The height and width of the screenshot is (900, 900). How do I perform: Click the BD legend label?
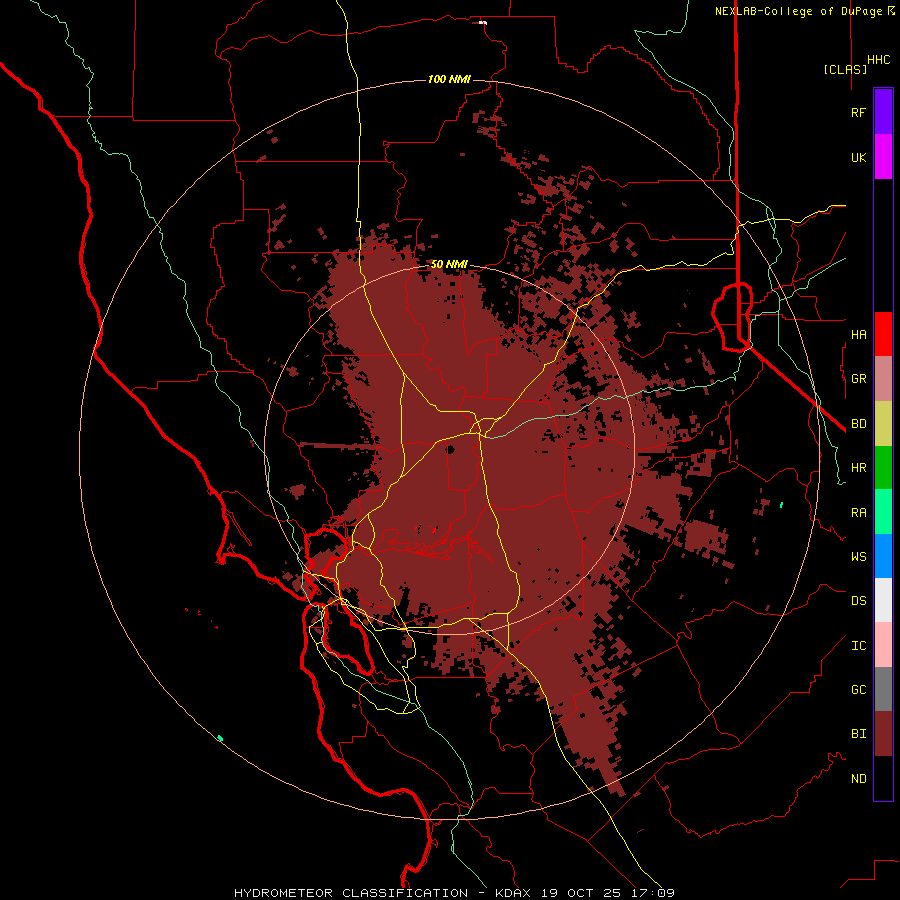859,424
